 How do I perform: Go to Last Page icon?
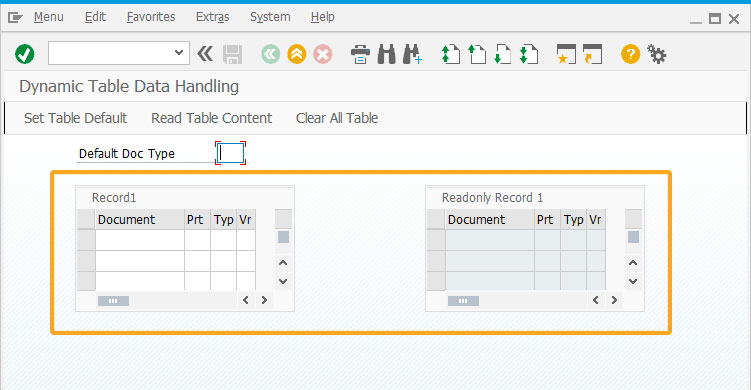click(x=529, y=54)
